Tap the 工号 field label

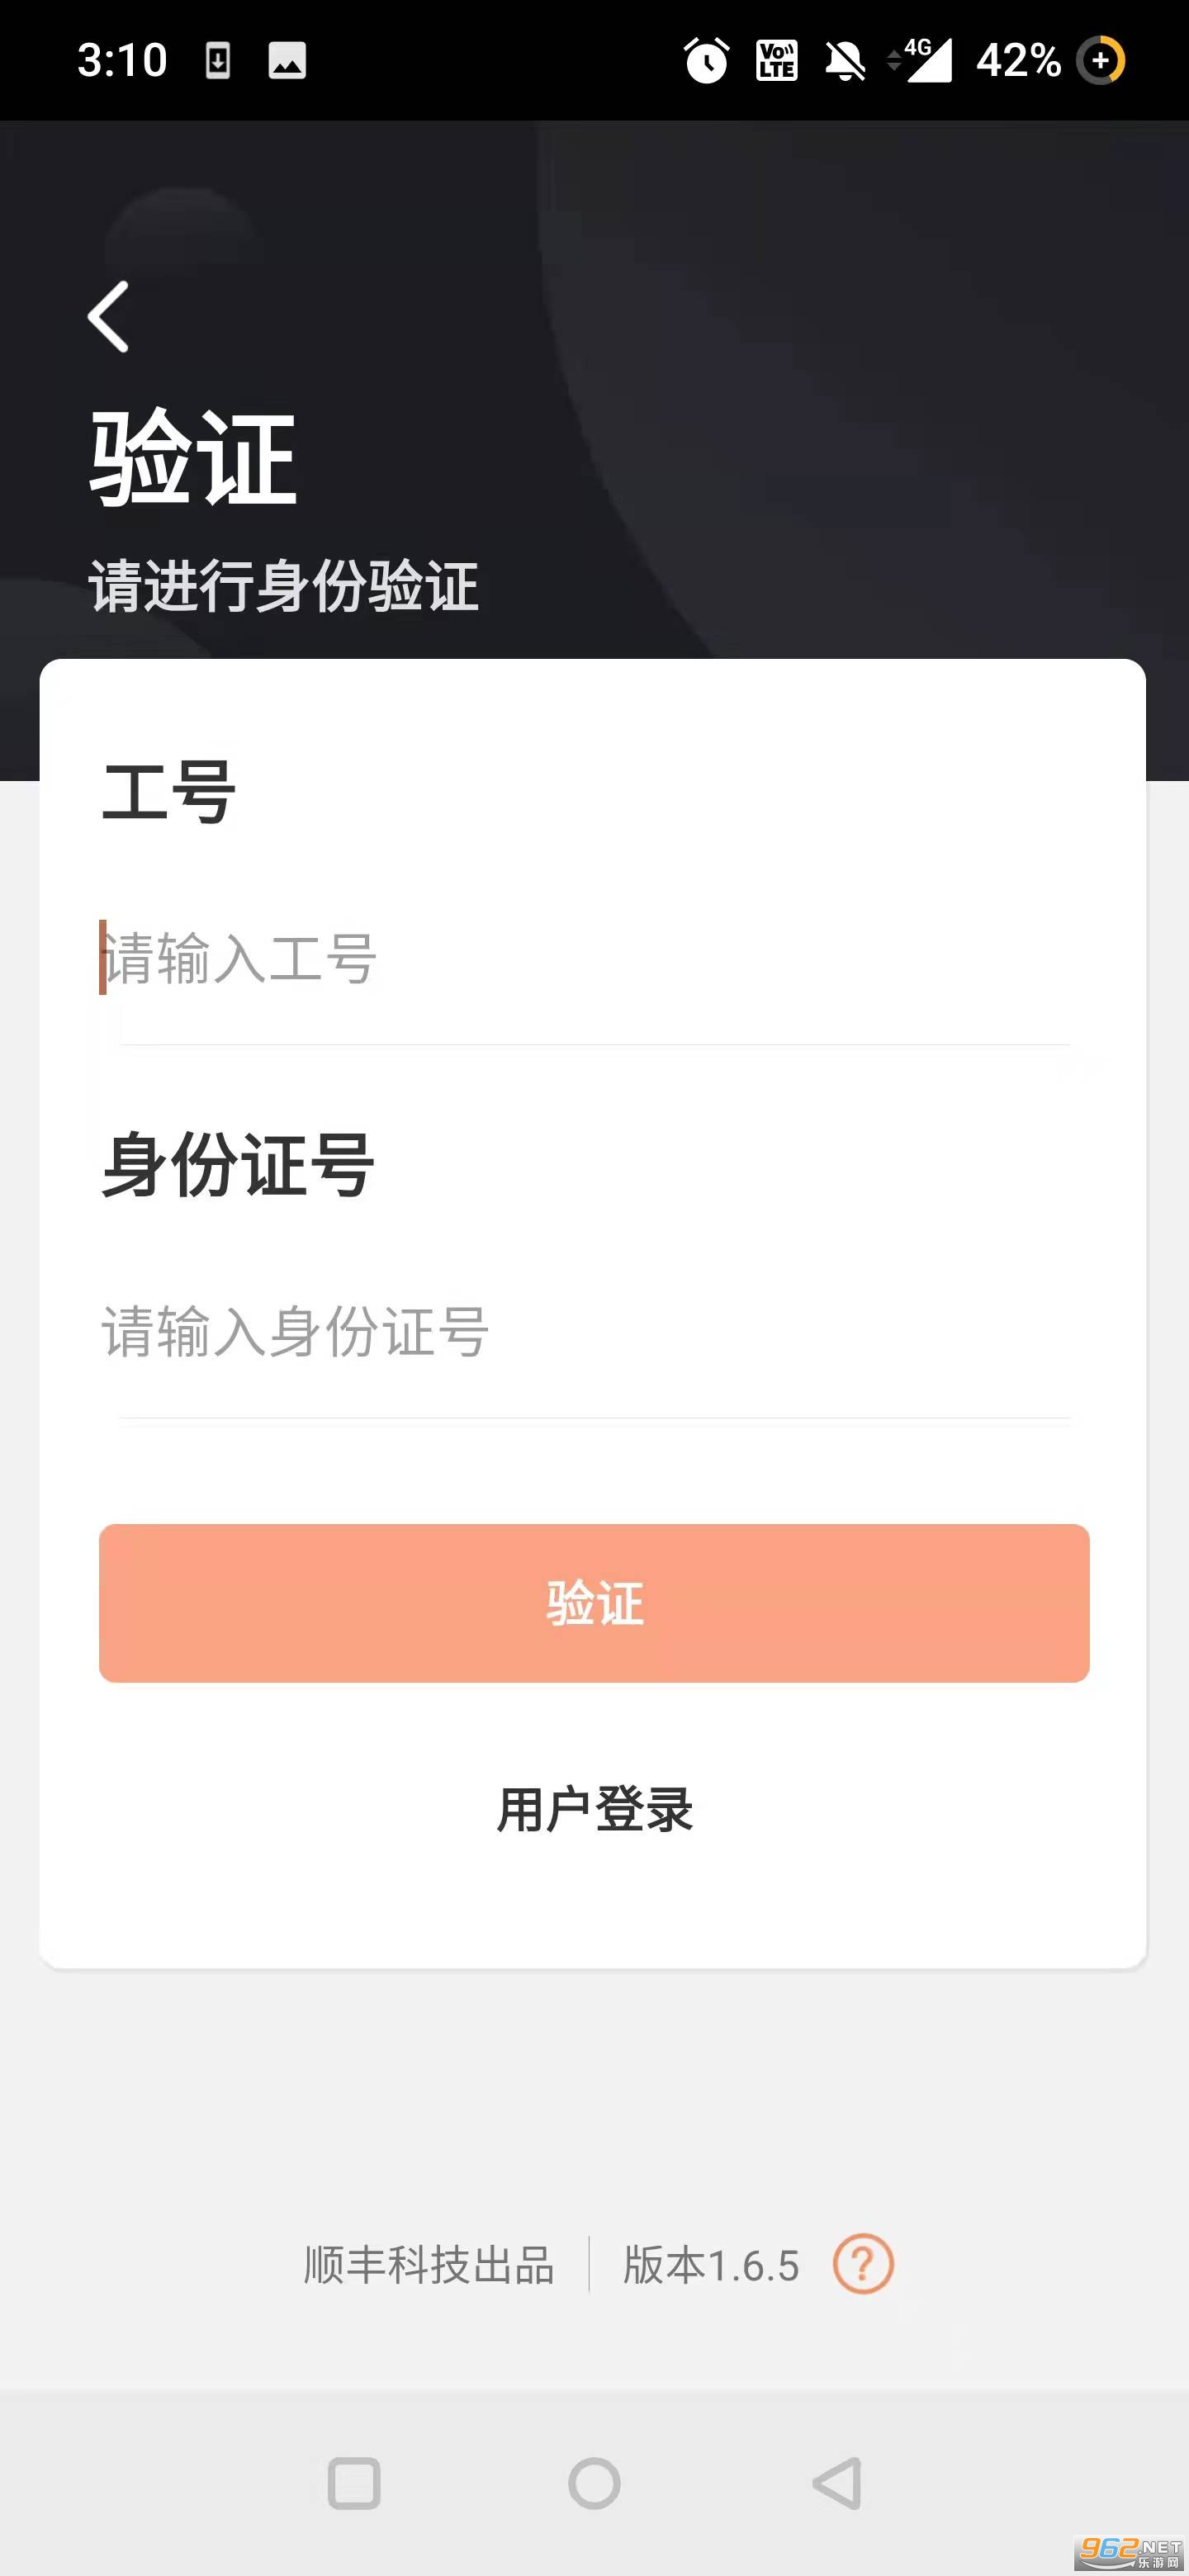[169, 792]
